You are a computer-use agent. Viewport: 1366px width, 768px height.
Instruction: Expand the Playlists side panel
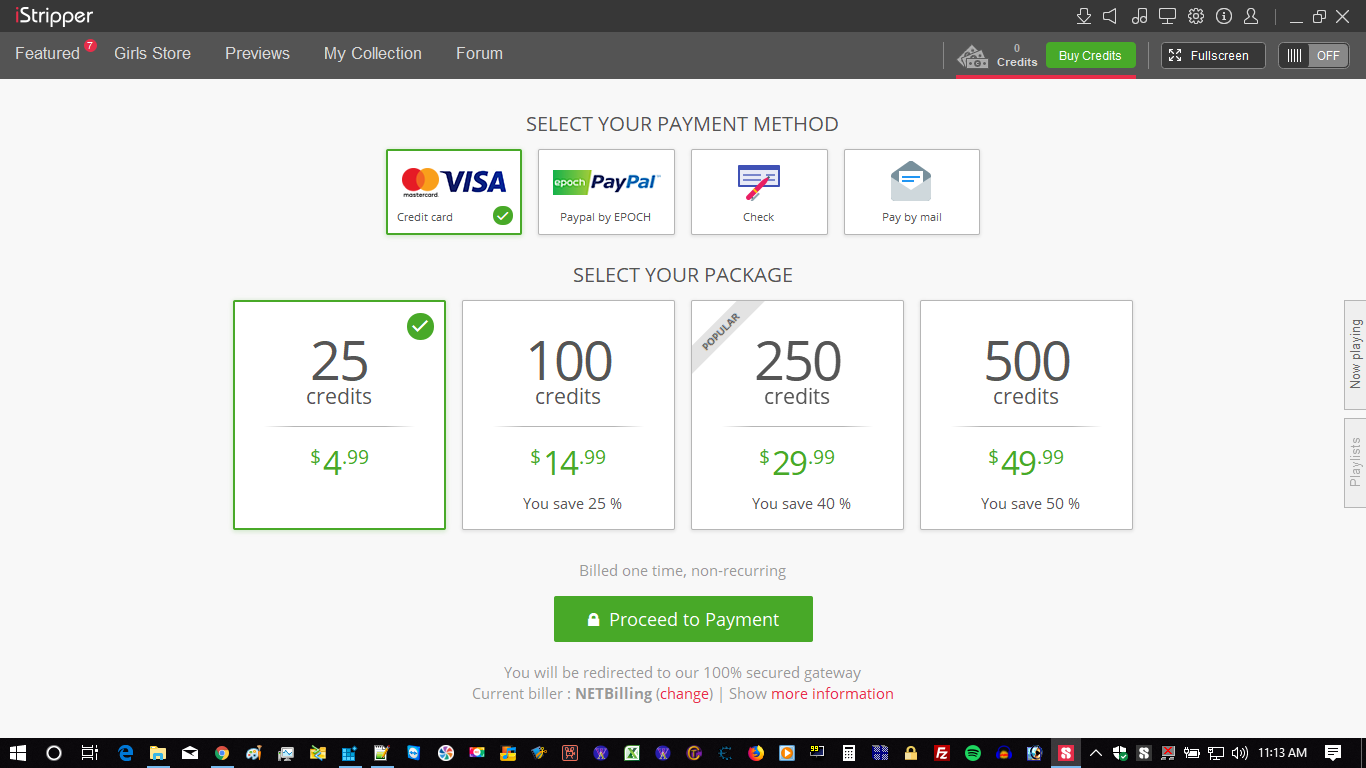pos(1355,462)
